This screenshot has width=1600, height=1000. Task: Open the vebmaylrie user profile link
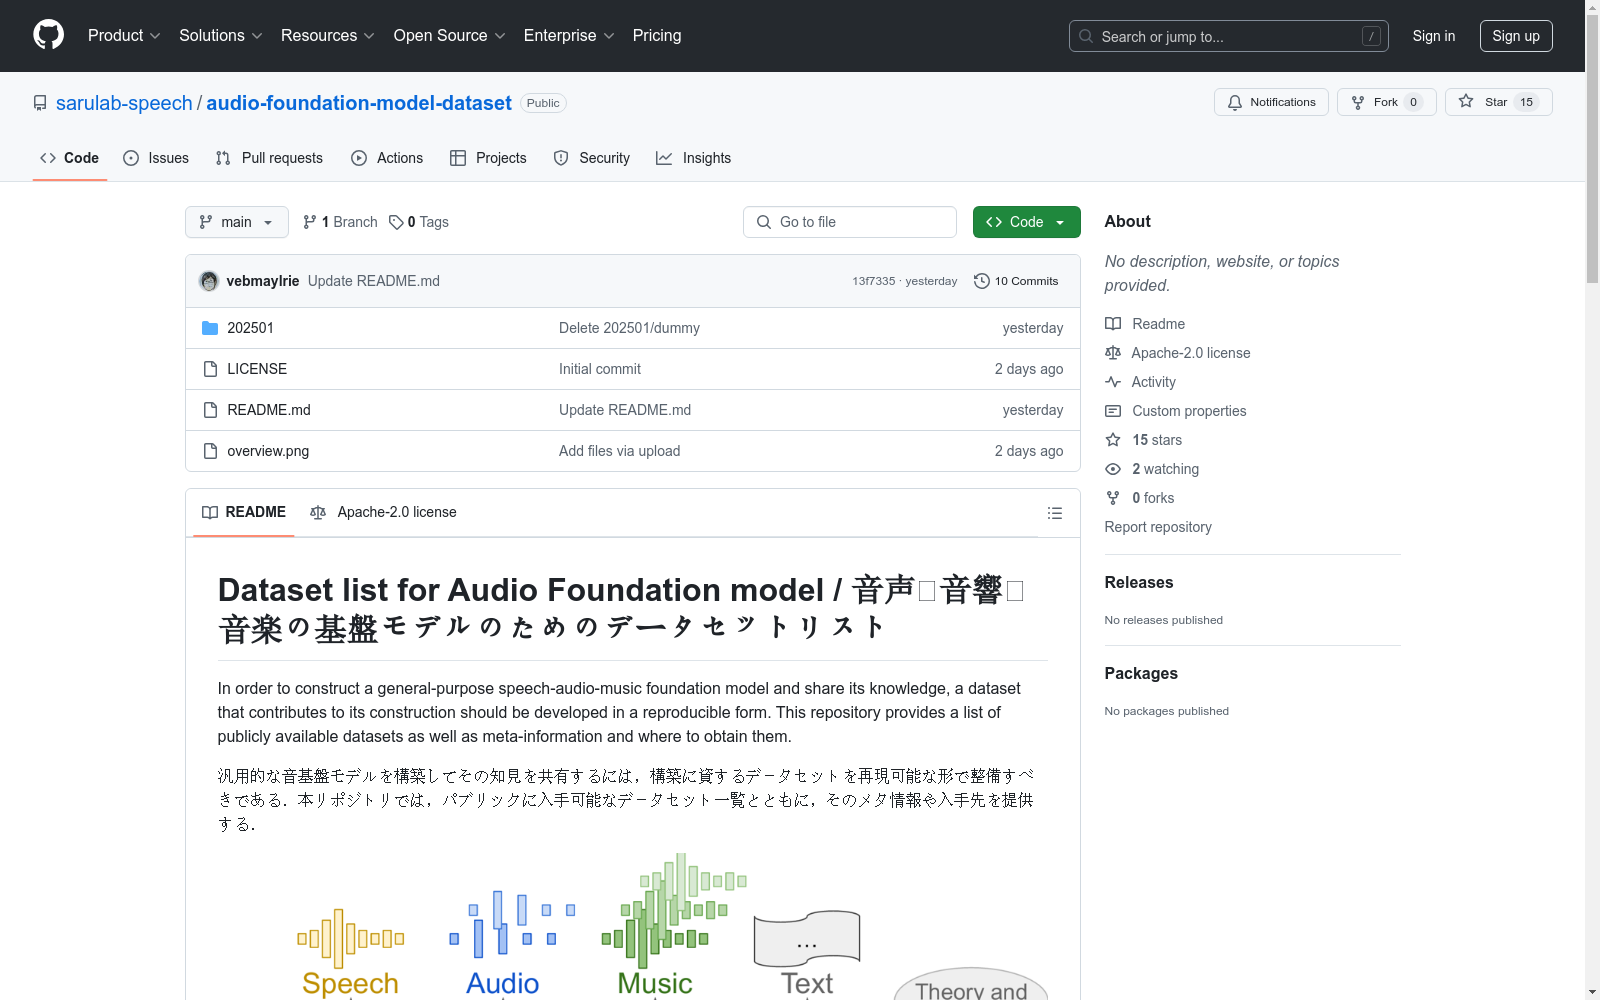tap(263, 281)
